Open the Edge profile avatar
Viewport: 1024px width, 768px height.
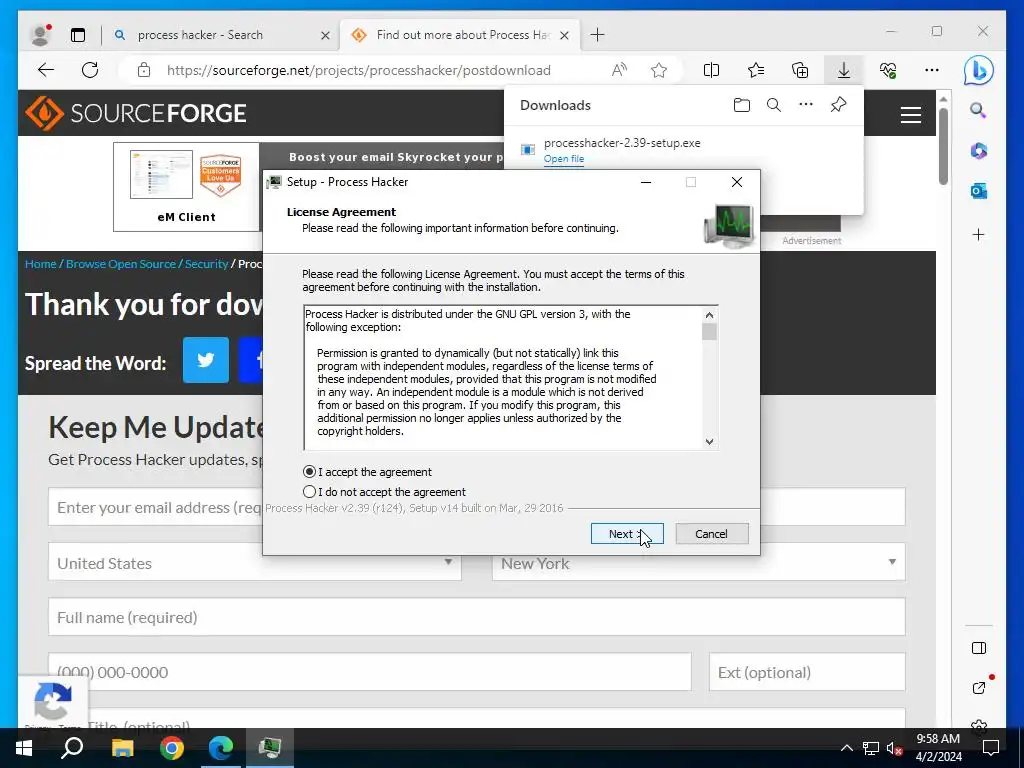[40, 35]
